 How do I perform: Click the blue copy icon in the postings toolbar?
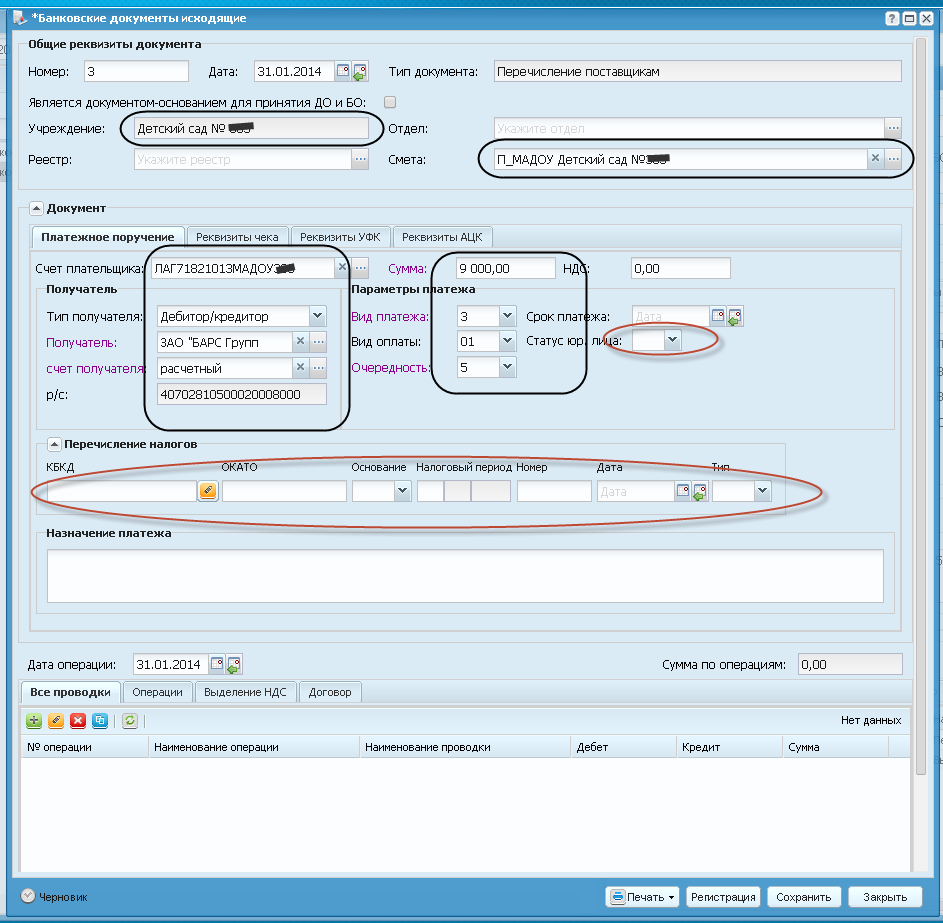pos(100,720)
